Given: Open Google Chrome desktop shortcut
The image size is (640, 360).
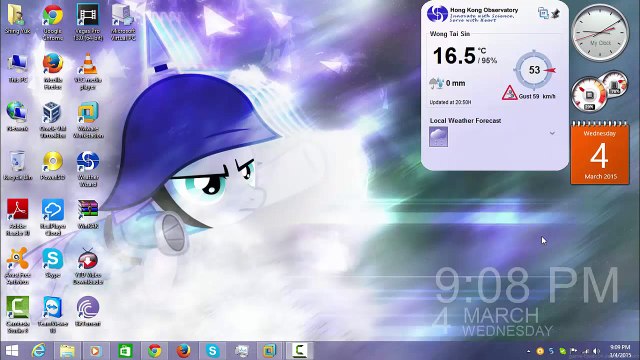Looking at the screenshot, I should click(x=53, y=22).
